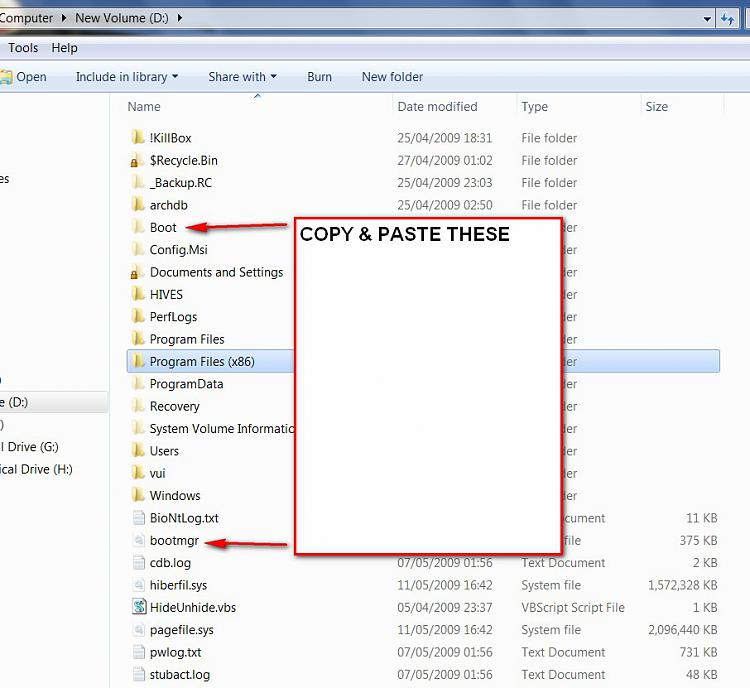750x688 pixels.
Task: Click the hiberfil.sys file icon
Action: point(138,585)
